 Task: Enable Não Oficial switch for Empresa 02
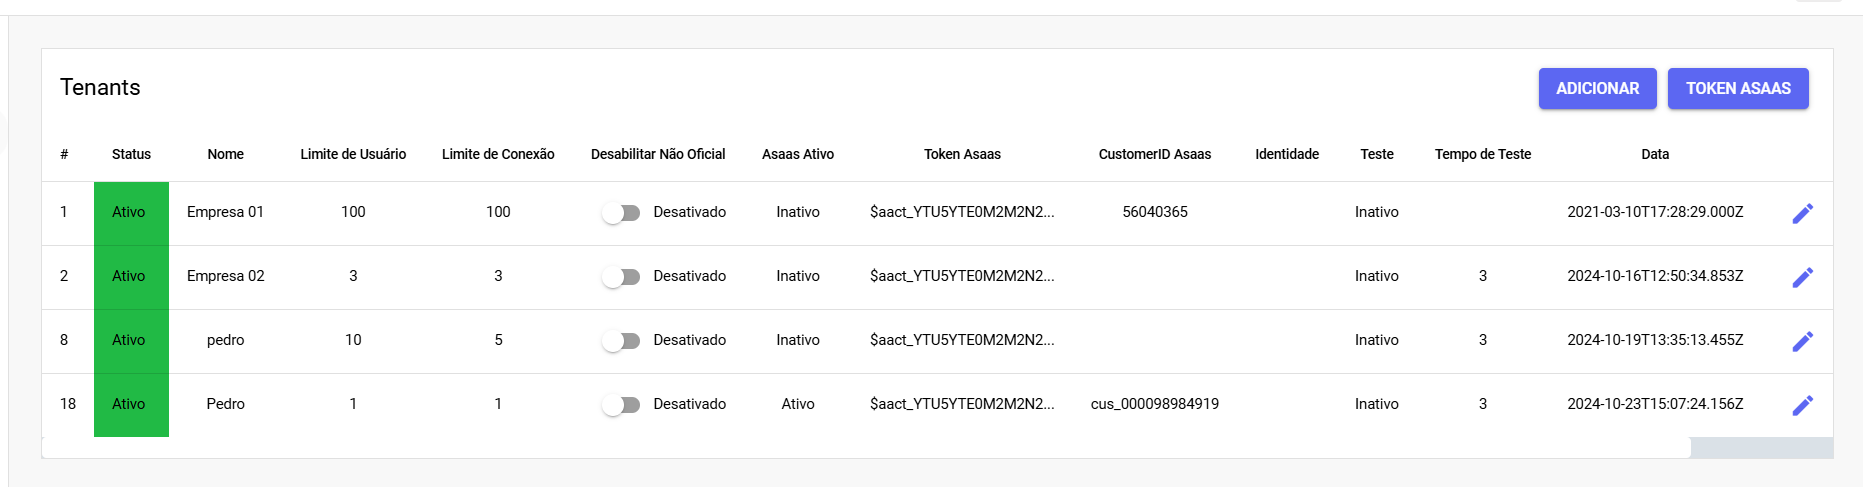point(621,277)
